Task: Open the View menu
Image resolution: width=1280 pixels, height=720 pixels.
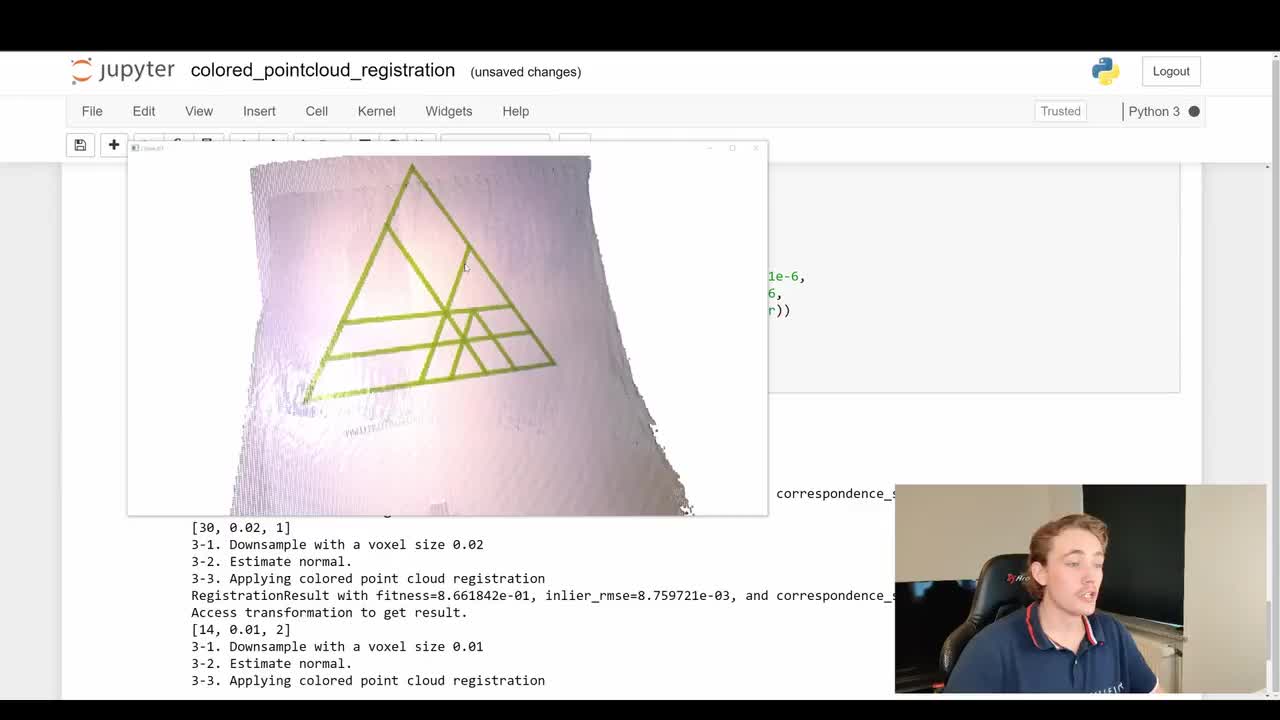Action: click(x=199, y=111)
